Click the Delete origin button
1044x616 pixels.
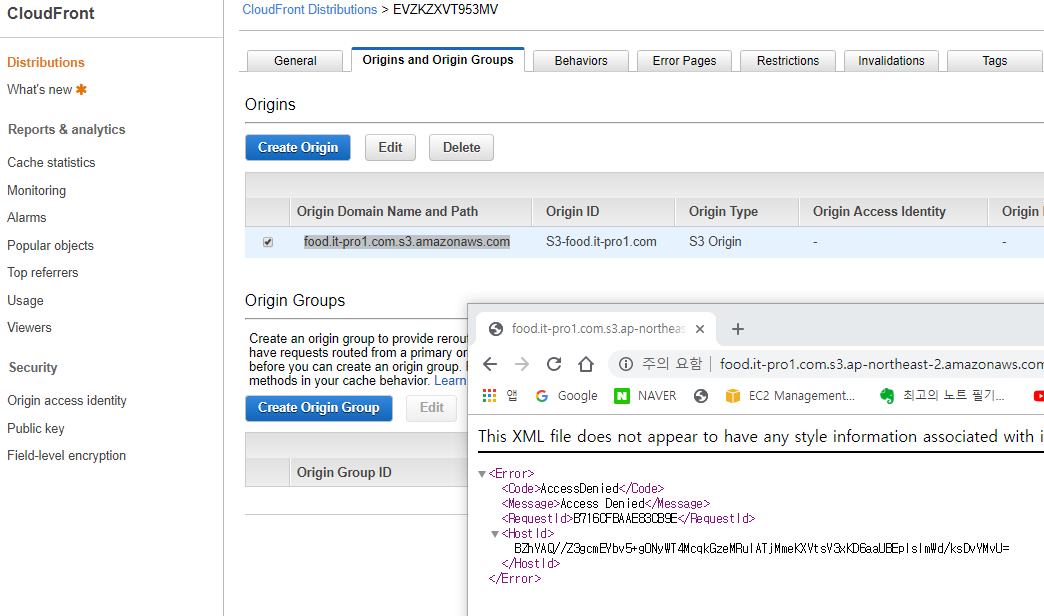click(x=461, y=147)
